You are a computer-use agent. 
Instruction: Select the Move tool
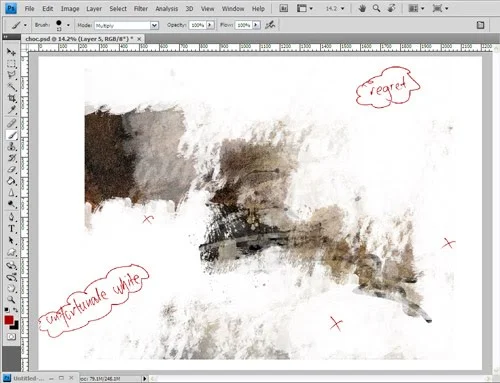click(x=11, y=52)
